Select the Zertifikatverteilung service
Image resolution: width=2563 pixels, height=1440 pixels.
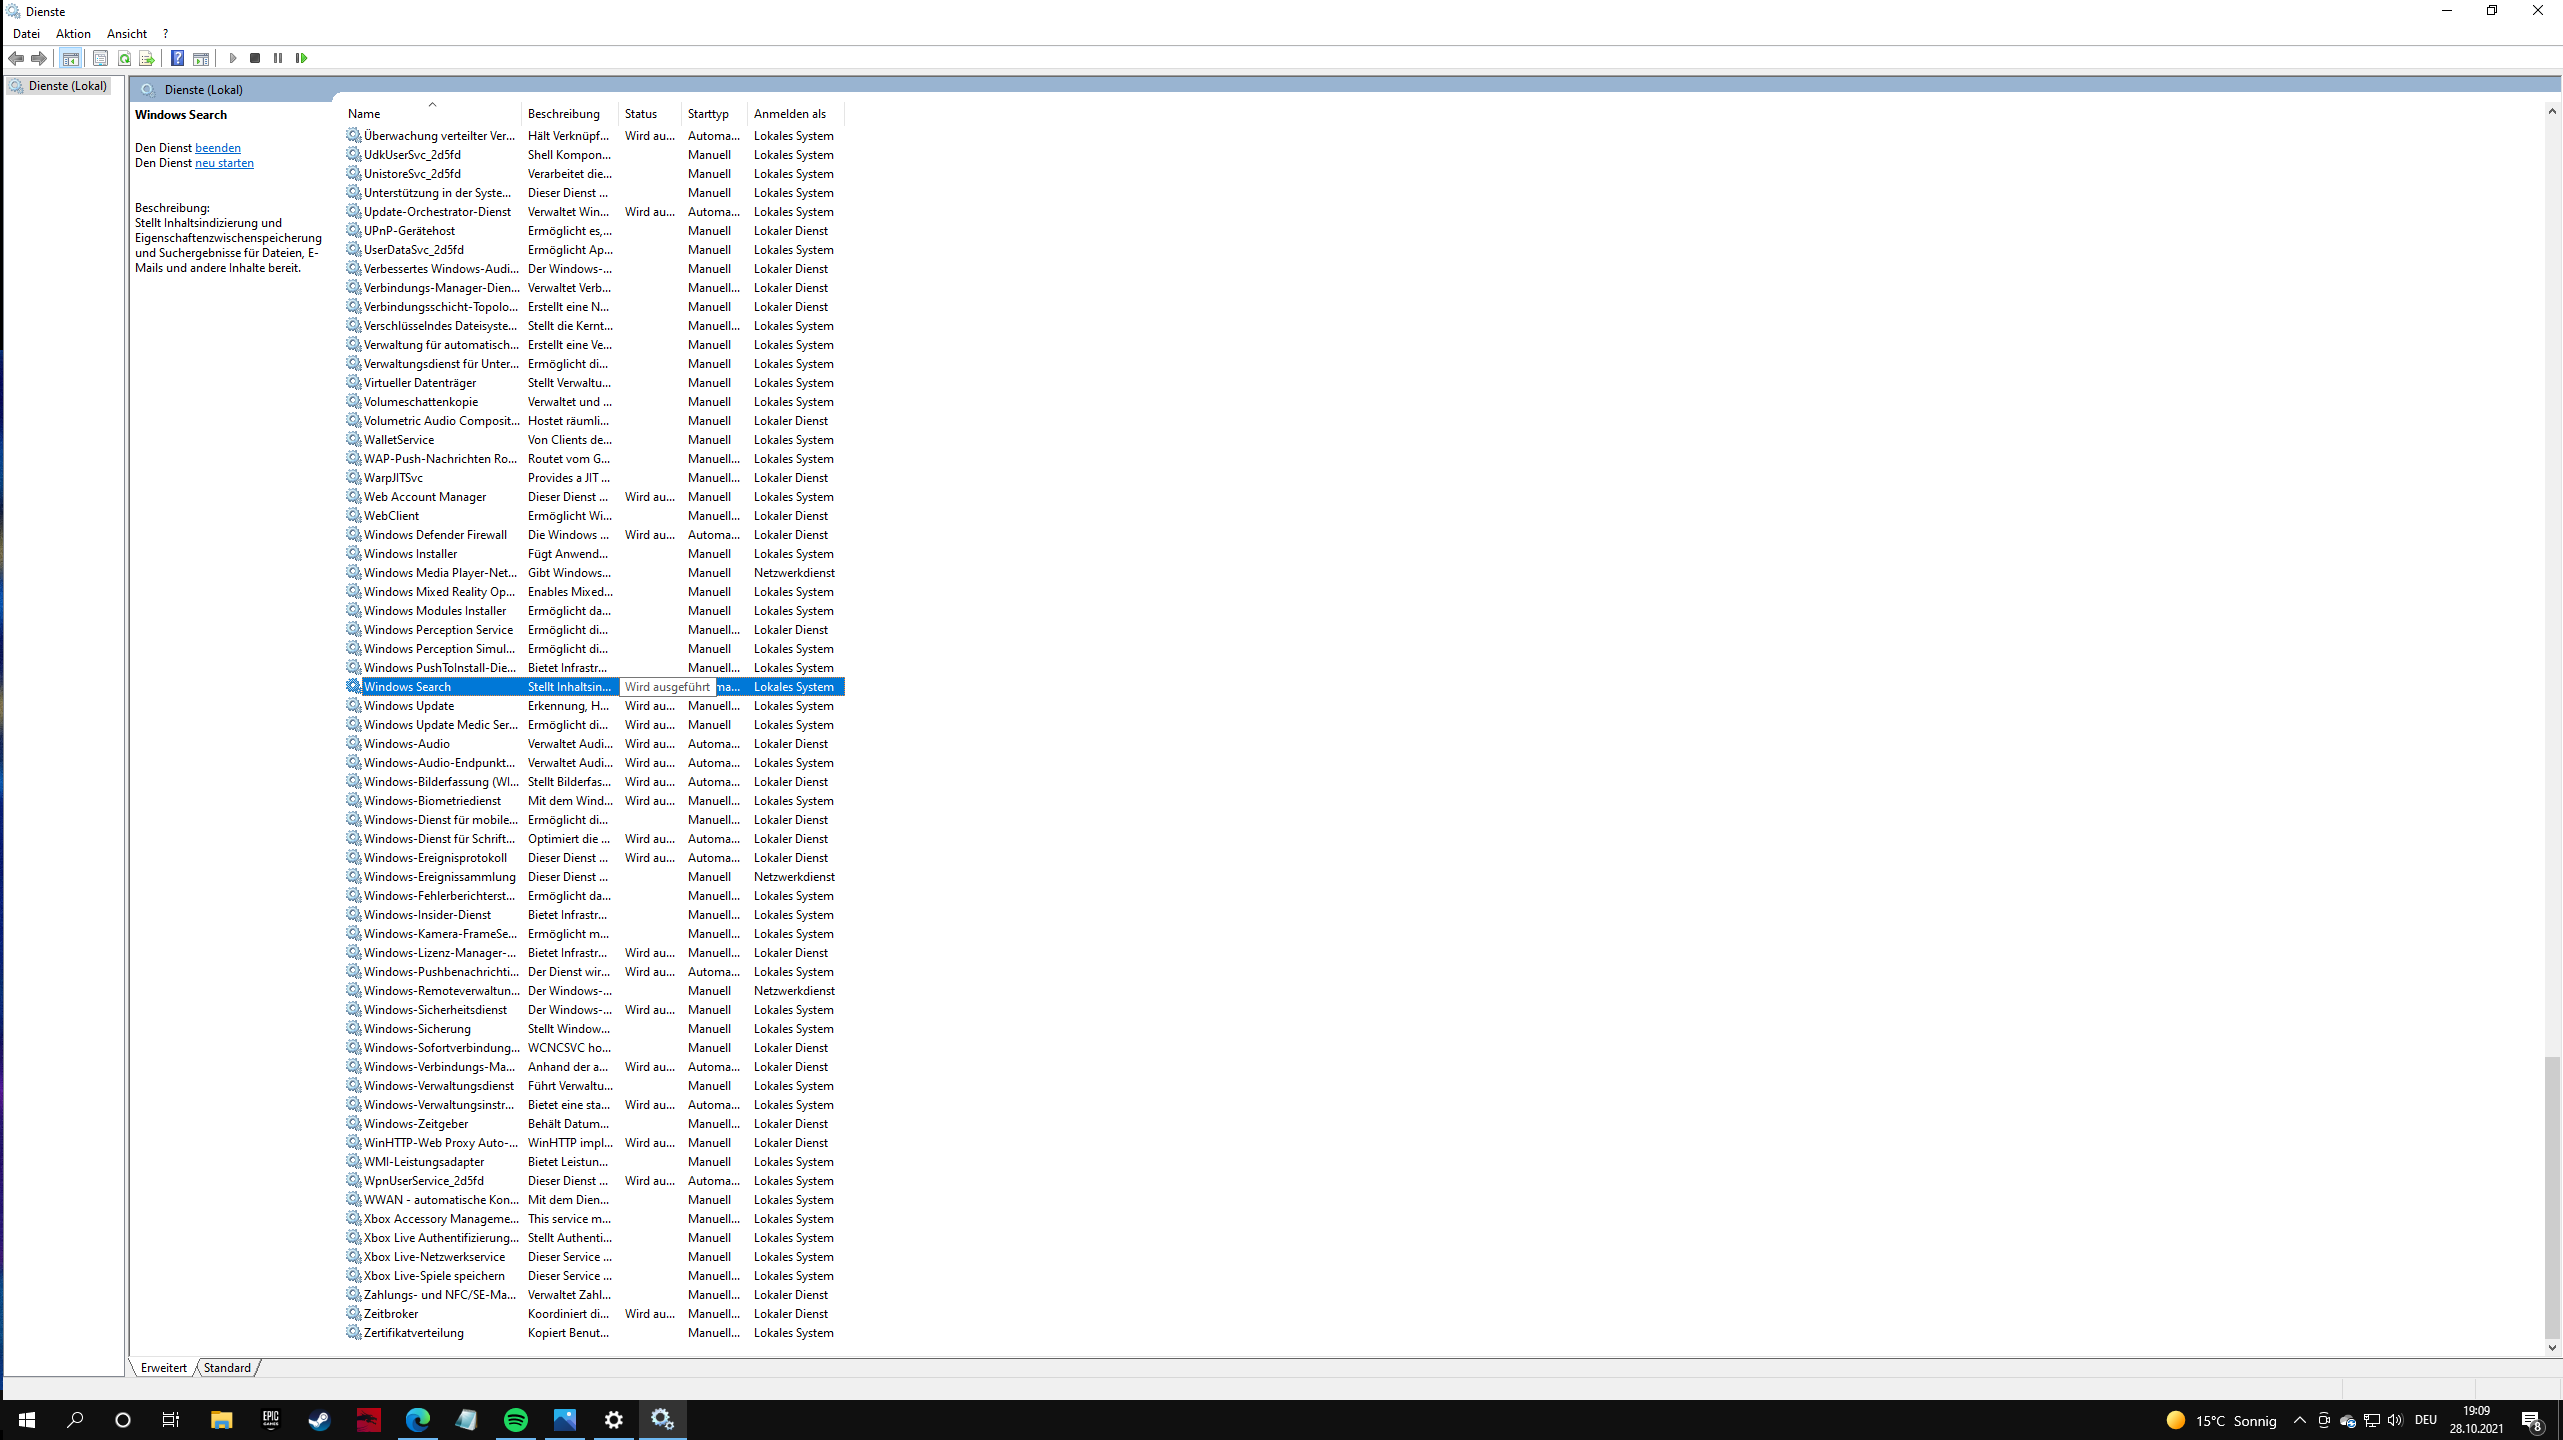tap(595, 1333)
